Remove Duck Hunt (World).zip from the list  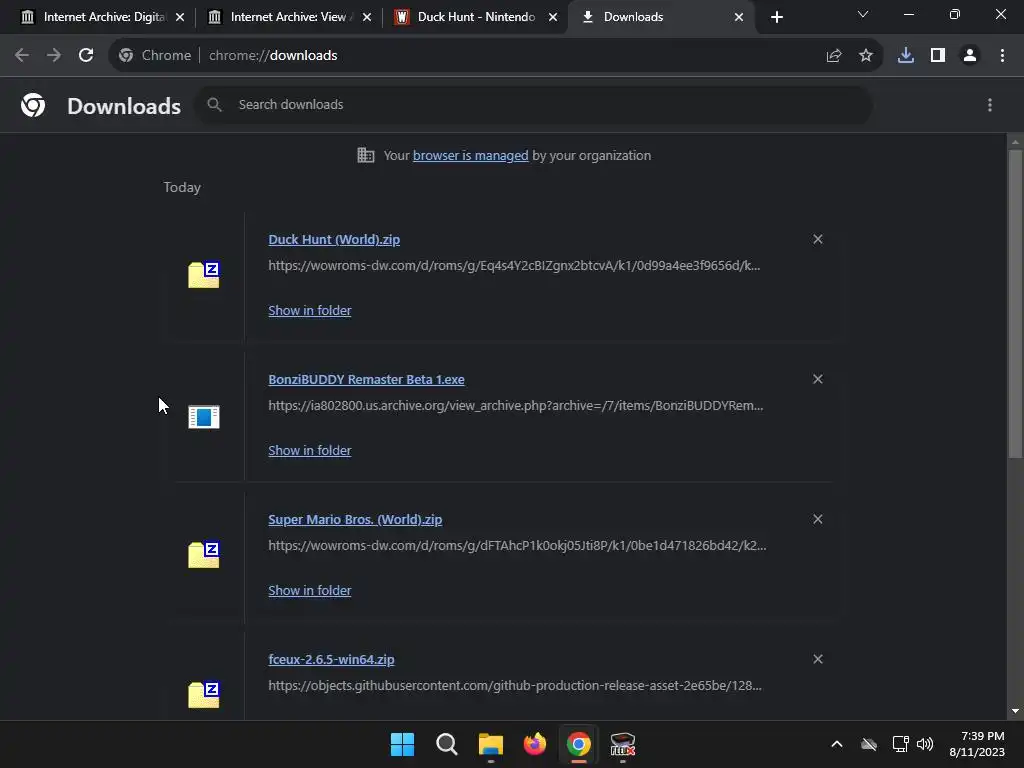[818, 240]
